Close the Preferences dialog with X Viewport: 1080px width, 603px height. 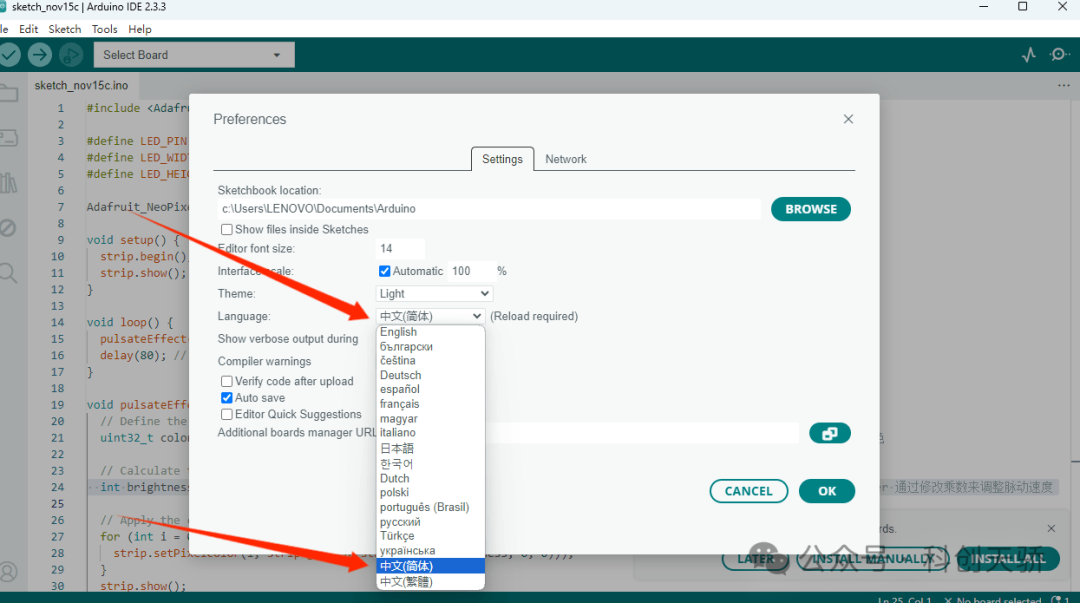coord(848,119)
